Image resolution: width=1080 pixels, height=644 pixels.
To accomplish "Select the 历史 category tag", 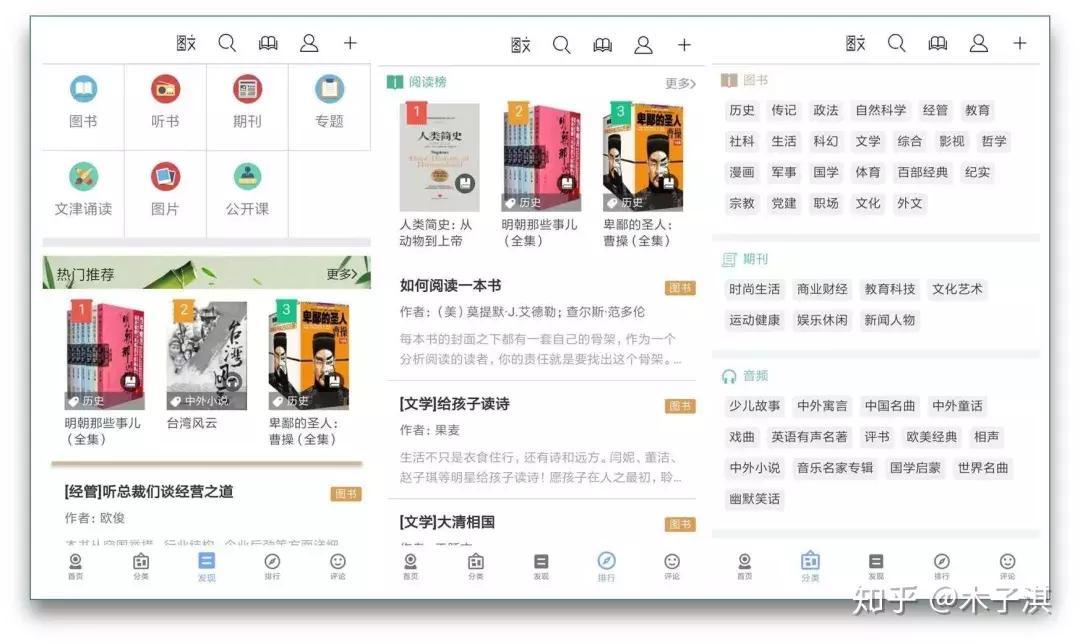I will coord(741,110).
